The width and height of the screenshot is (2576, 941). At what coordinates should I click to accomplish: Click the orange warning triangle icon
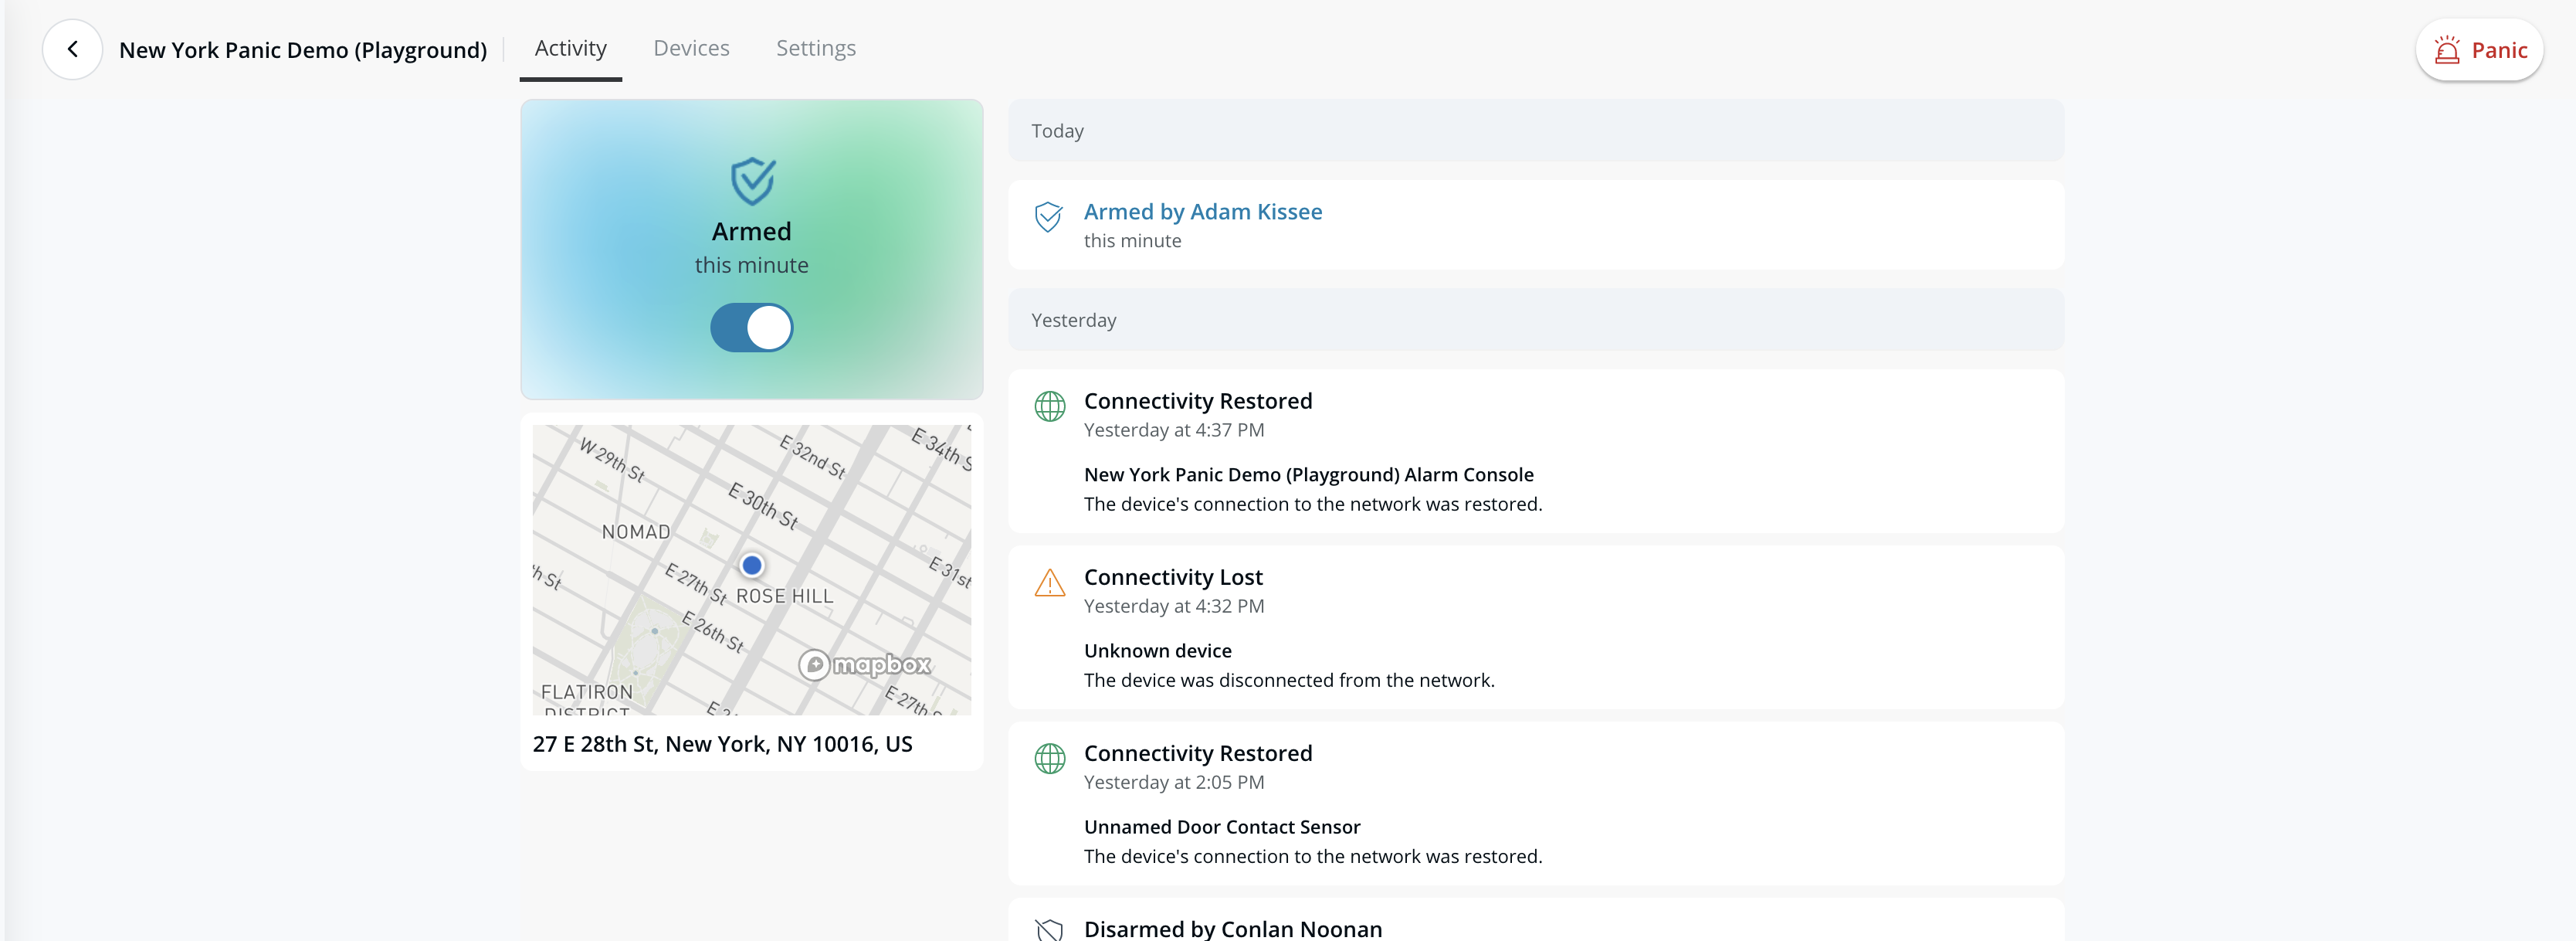[1049, 582]
